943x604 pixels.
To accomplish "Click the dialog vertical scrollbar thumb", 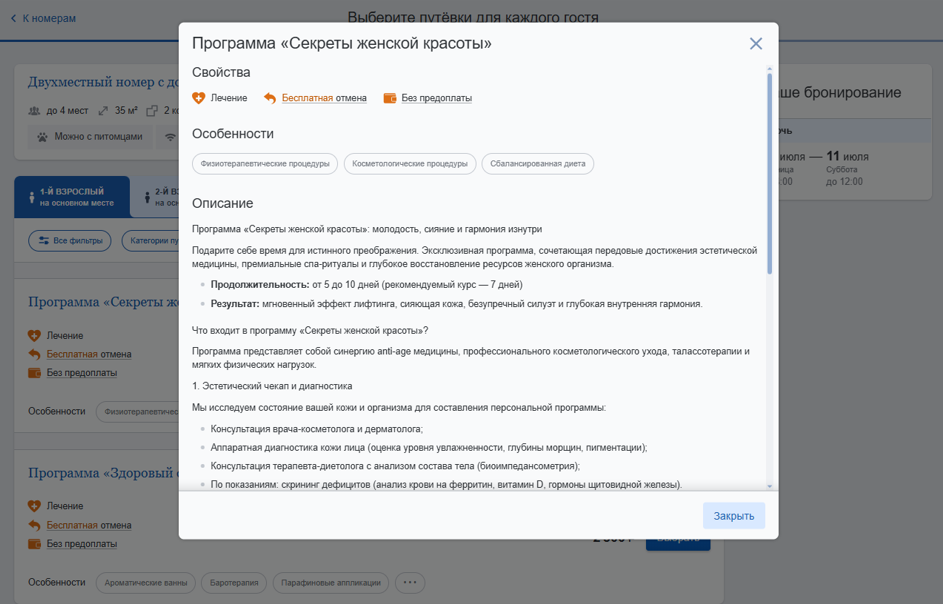I will (770, 173).
